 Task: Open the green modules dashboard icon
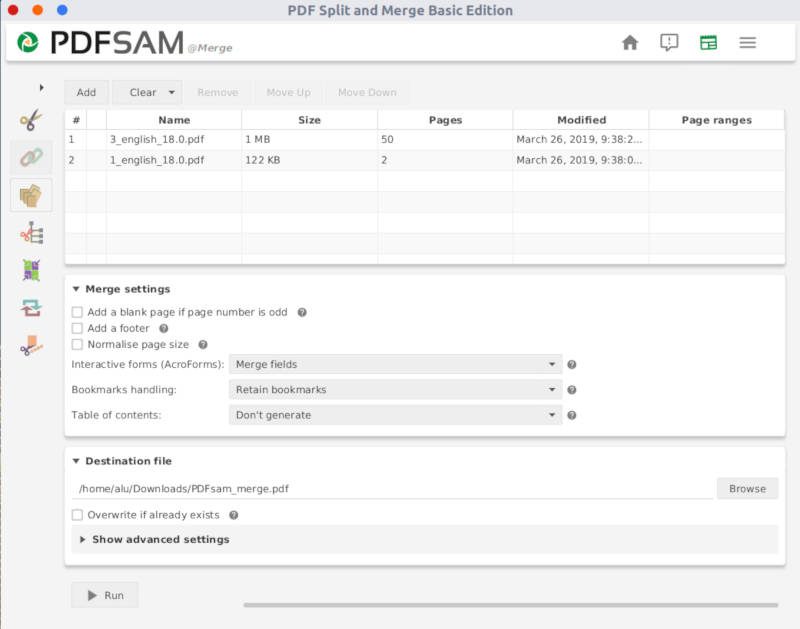coord(708,42)
